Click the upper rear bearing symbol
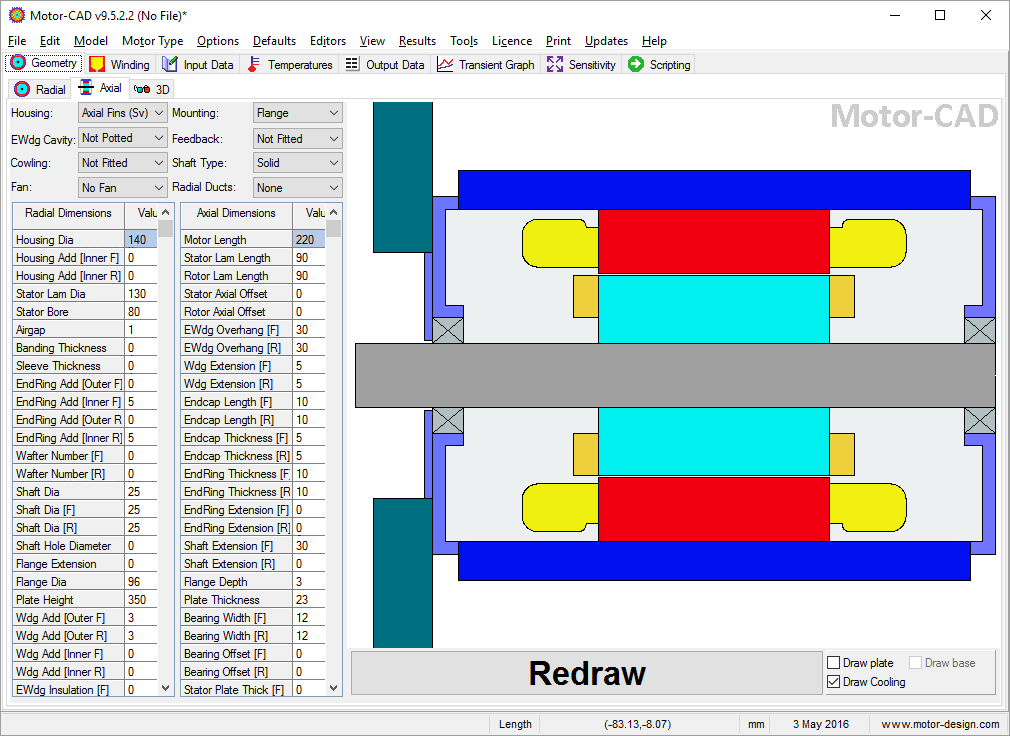 click(980, 330)
